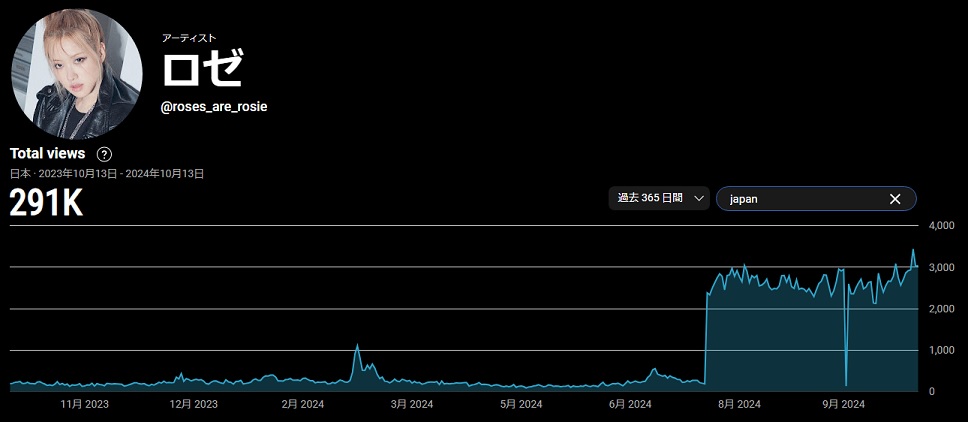The image size is (968, 422).
Task: Click the artist name ロゼ
Action: (203, 69)
